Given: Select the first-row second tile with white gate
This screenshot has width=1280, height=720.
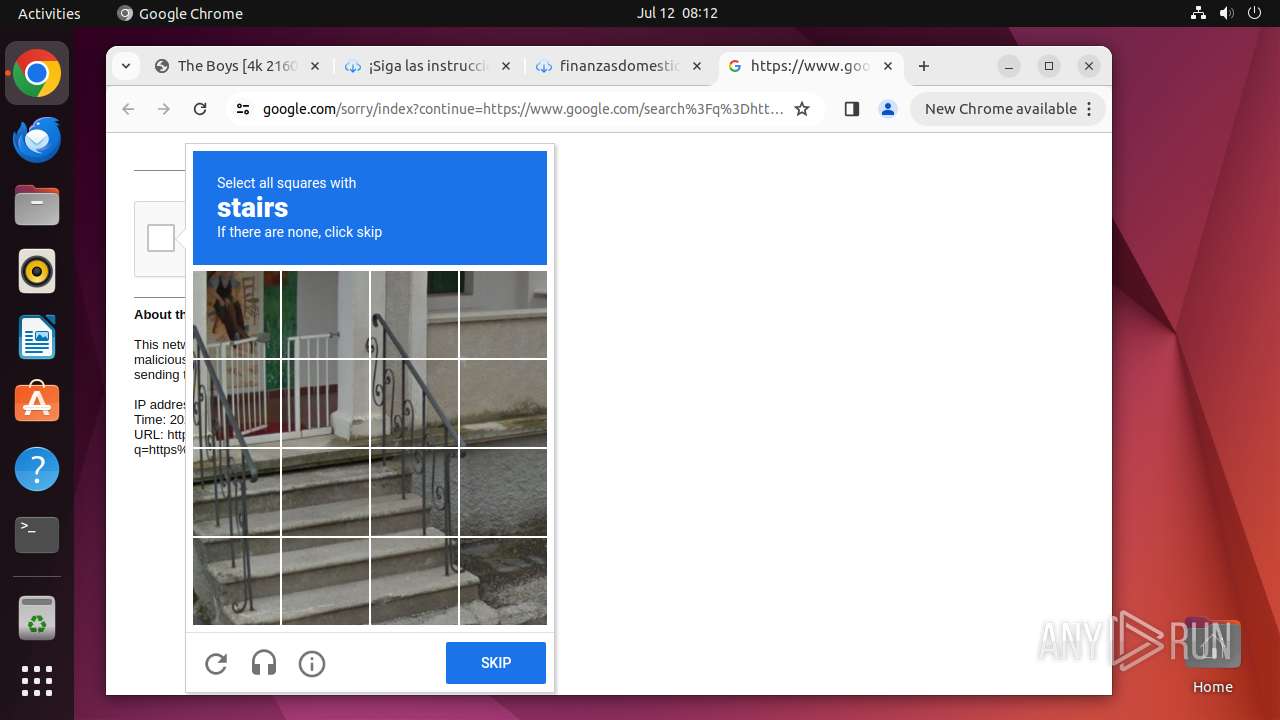Looking at the screenshot, I should [x=325, y=314].
